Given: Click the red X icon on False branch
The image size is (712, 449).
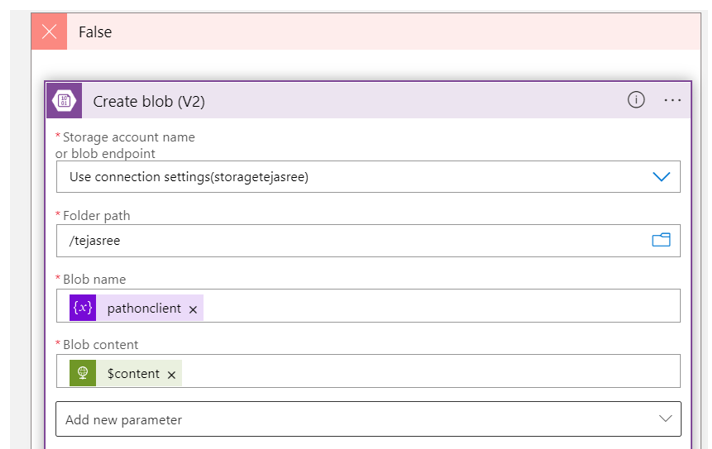Looking at the screenshot, I should pyautogui.click(x=49, y=32).
